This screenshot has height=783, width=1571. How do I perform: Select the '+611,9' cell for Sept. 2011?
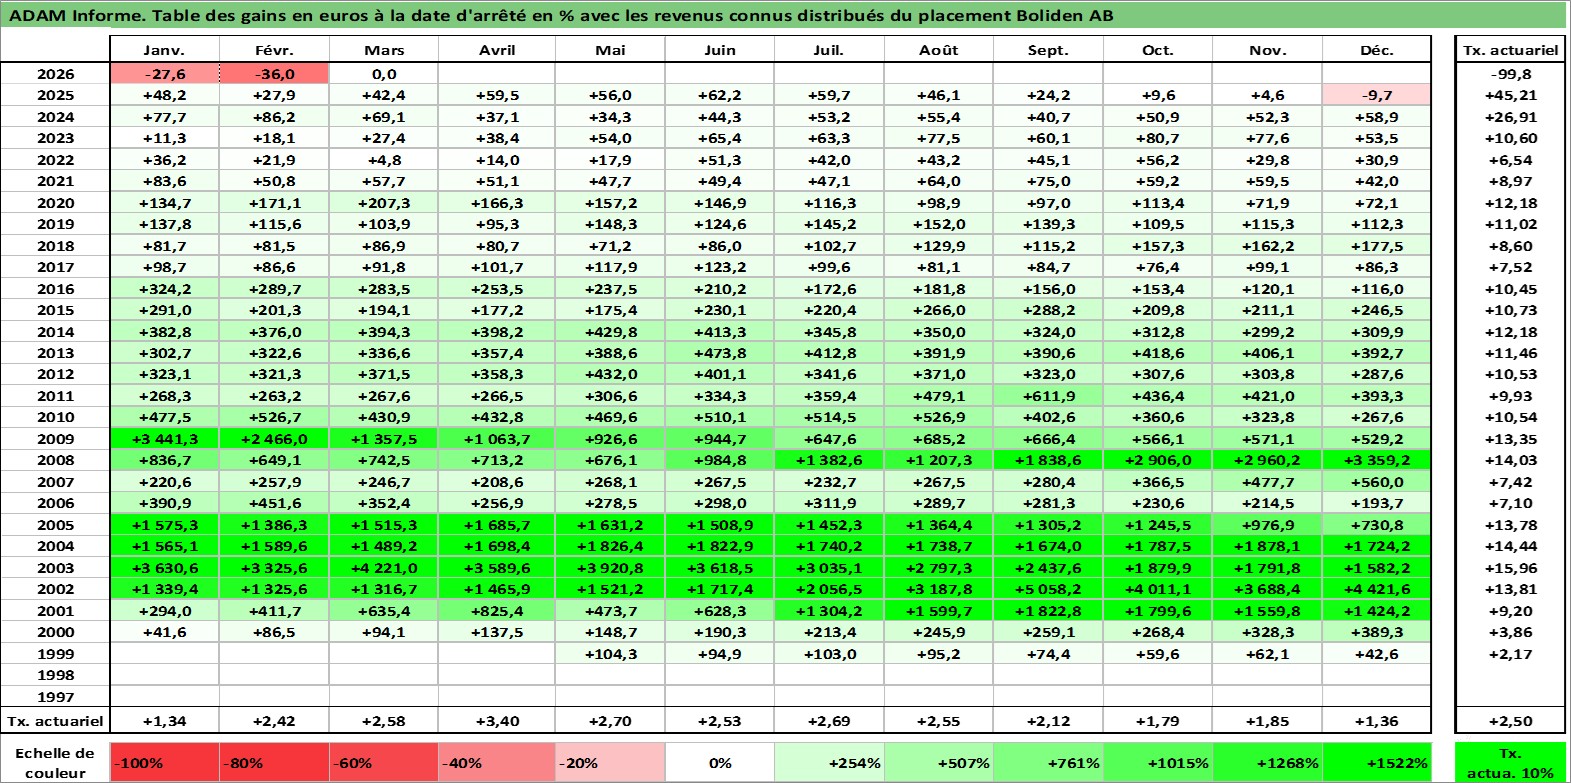[1048, 396]
